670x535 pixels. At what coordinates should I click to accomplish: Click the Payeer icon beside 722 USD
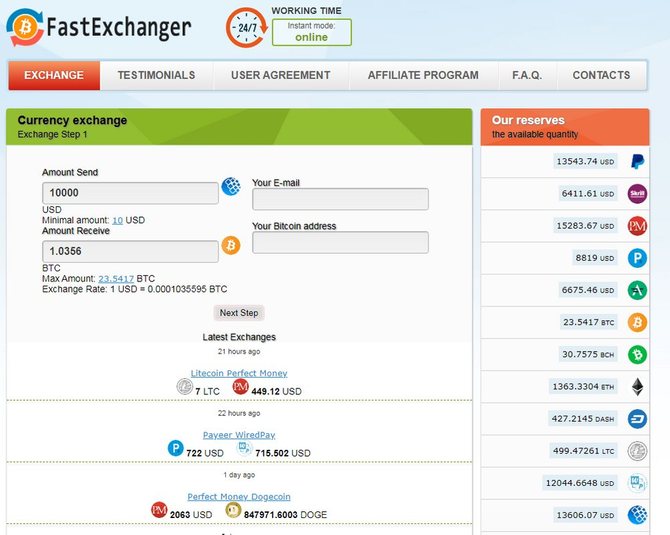coord(175,448)
